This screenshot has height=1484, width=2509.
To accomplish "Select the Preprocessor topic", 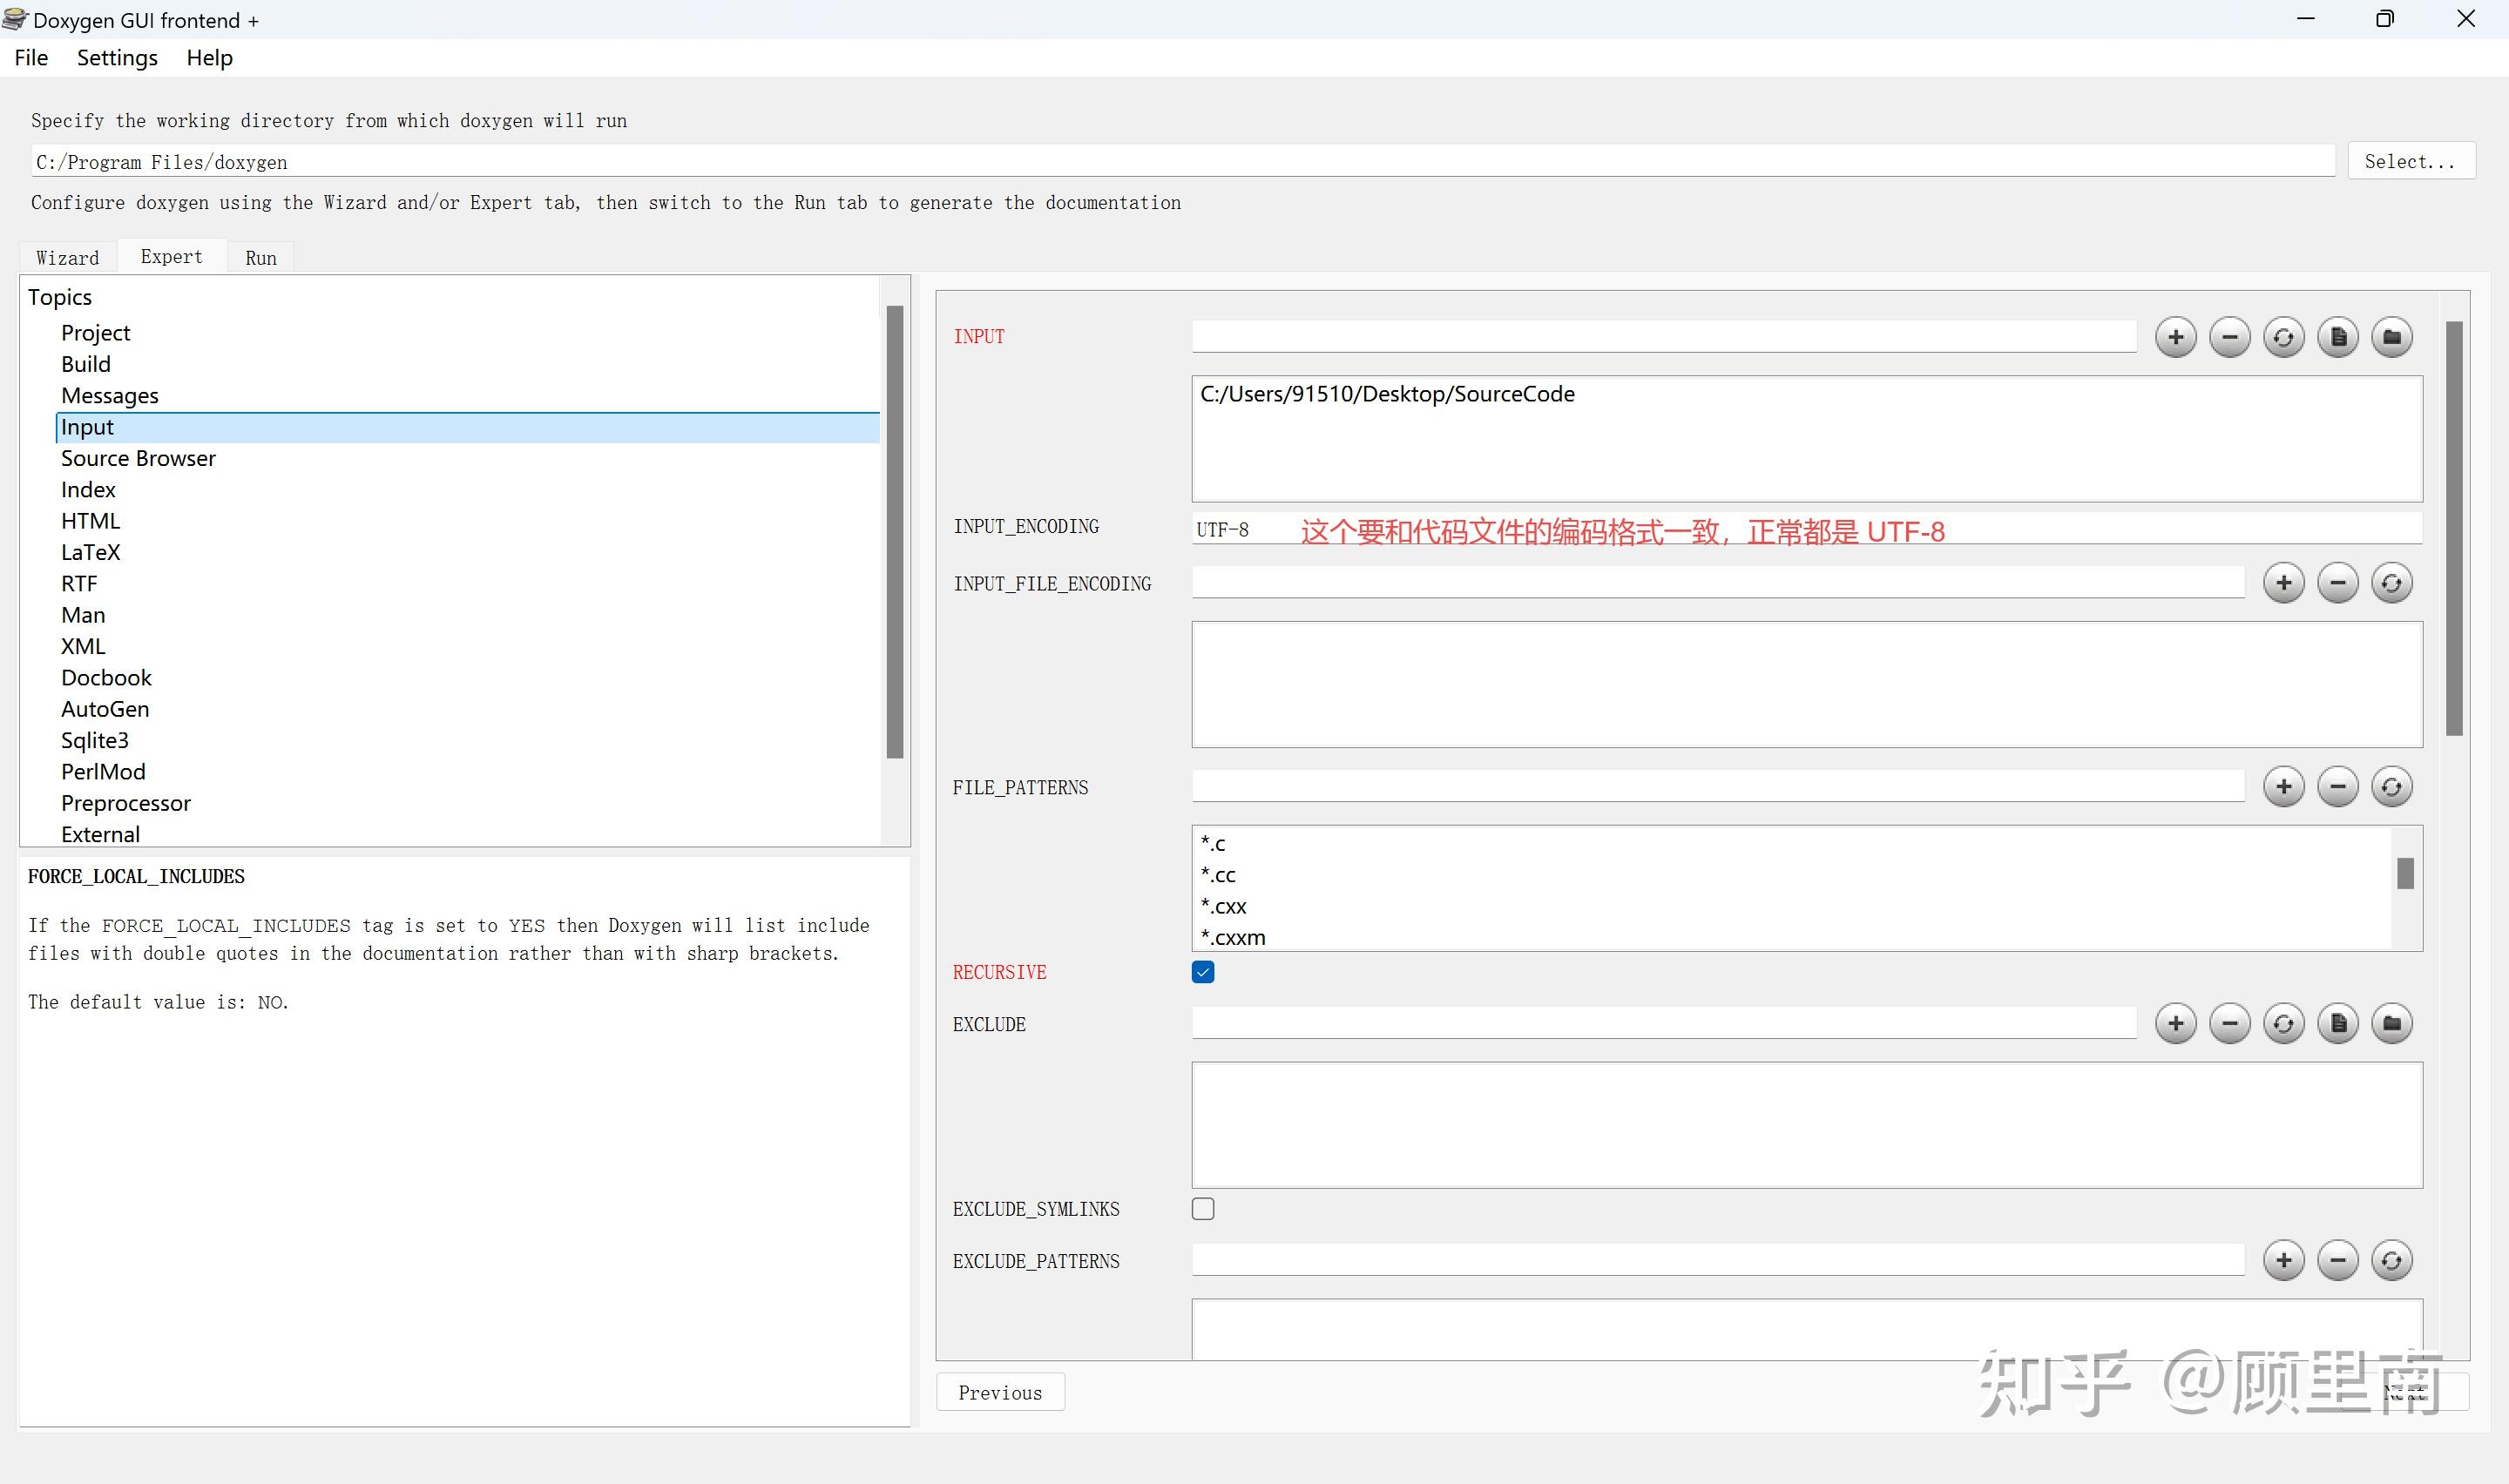I will (126, 803).
